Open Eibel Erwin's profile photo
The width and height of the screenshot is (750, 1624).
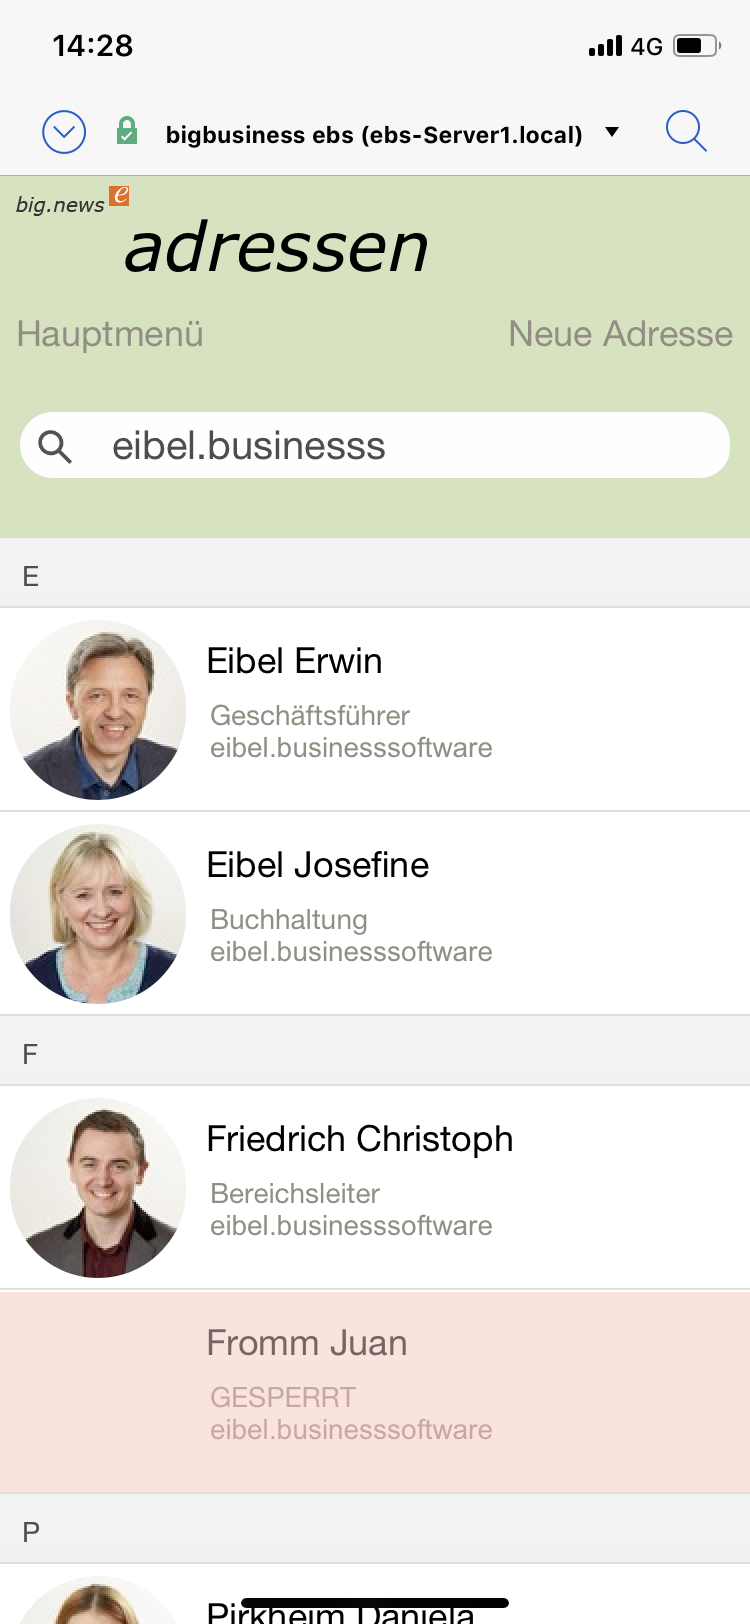click(x=98, y=709)
